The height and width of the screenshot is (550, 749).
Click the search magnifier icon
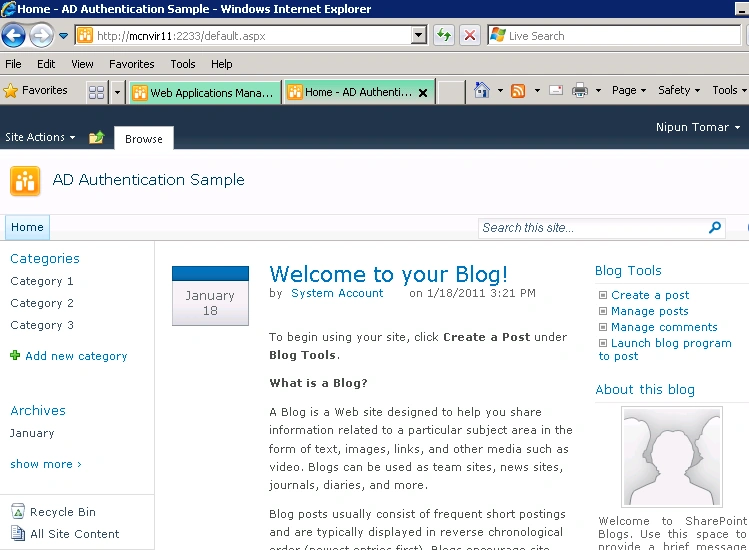click(715, 227)
